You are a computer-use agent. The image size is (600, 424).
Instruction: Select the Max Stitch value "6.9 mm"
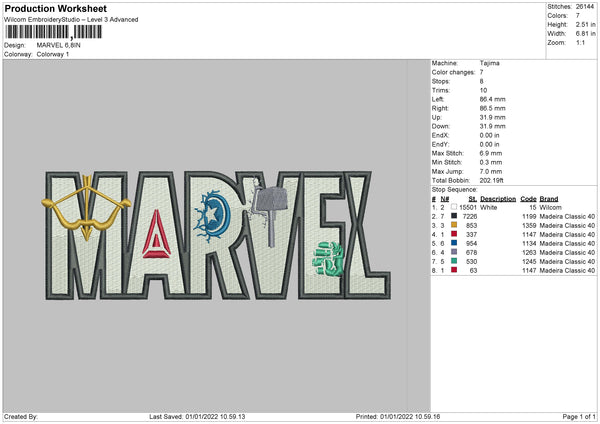tap(491, 153)
